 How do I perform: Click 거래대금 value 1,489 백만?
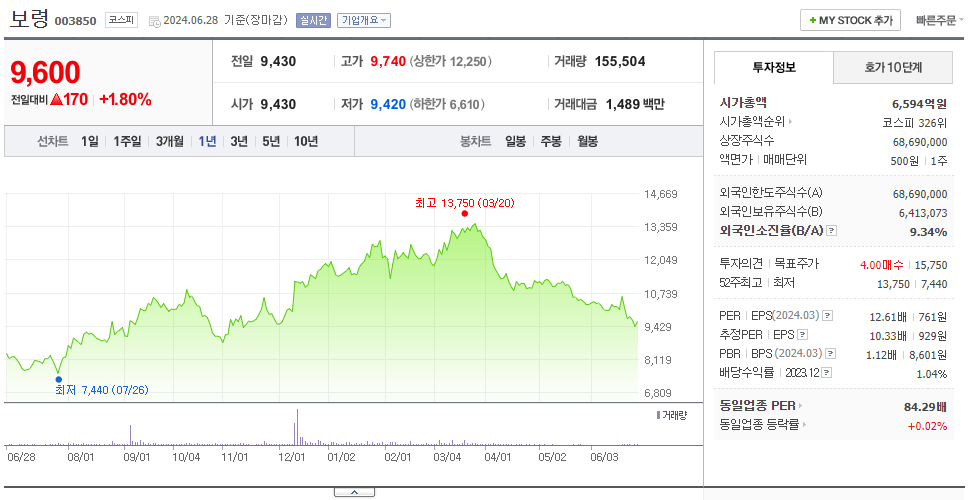point(635,104)
